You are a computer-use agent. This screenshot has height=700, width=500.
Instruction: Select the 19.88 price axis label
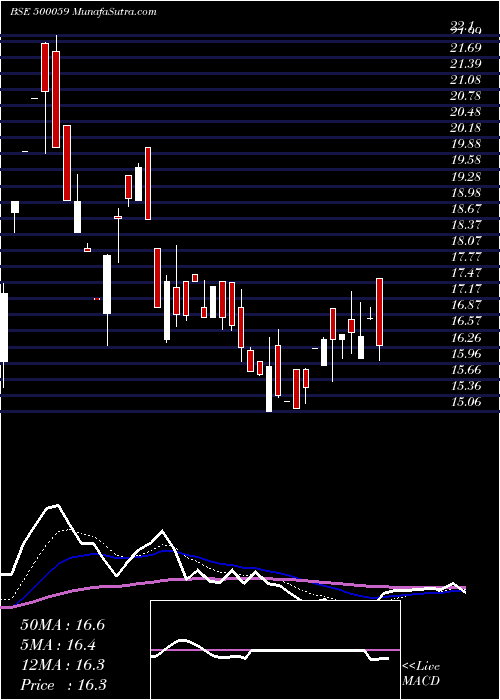(466, 144)
